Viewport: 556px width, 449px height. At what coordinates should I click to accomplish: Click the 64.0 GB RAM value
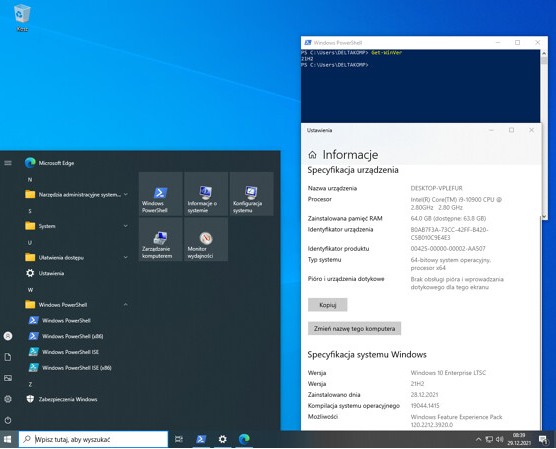point(448,218)
